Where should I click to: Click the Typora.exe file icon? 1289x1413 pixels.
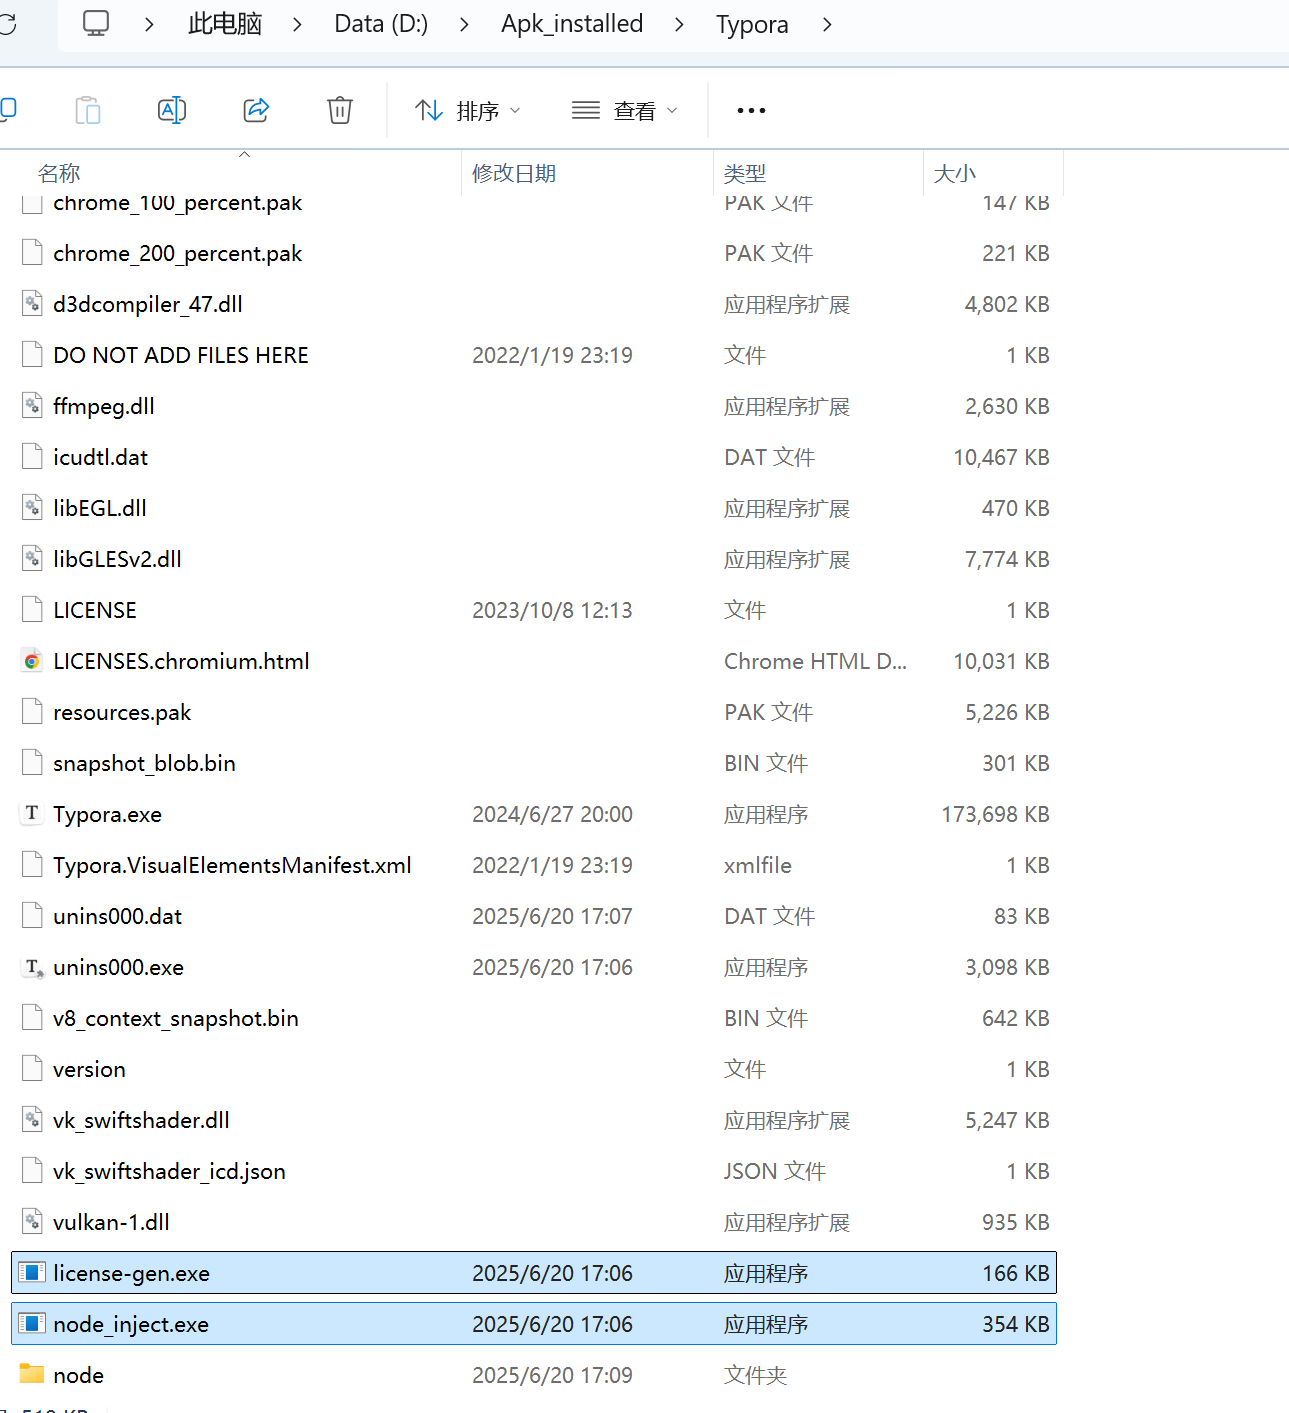(x=32, y=814)
